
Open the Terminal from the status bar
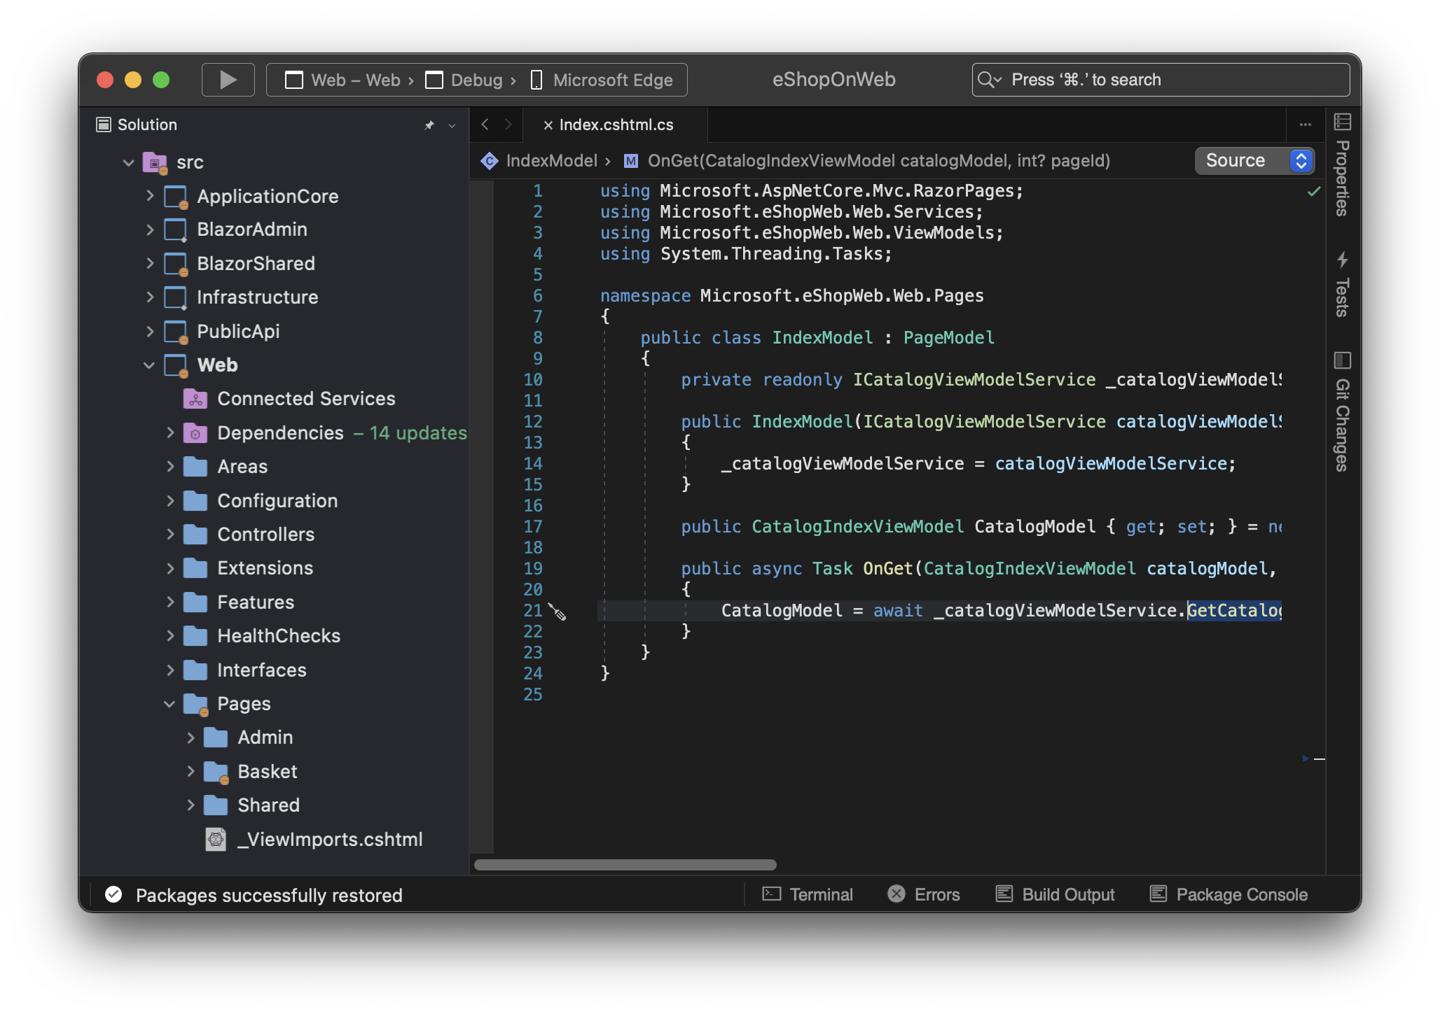tap(806, 894)
